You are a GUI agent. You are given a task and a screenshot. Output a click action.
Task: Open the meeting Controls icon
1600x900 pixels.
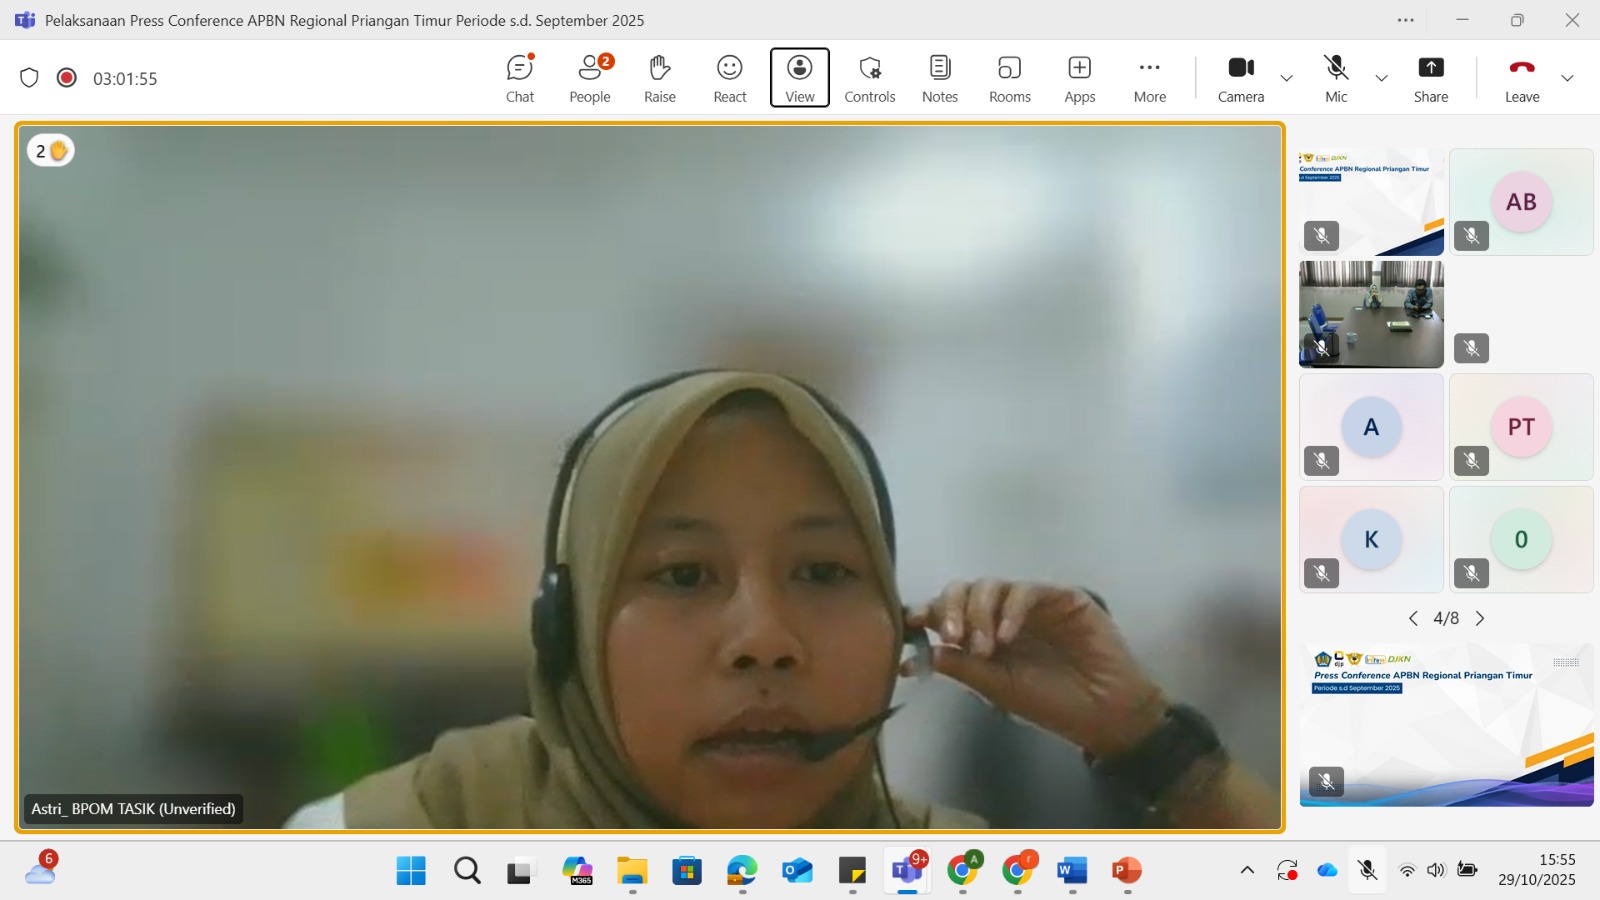(869, 78)
